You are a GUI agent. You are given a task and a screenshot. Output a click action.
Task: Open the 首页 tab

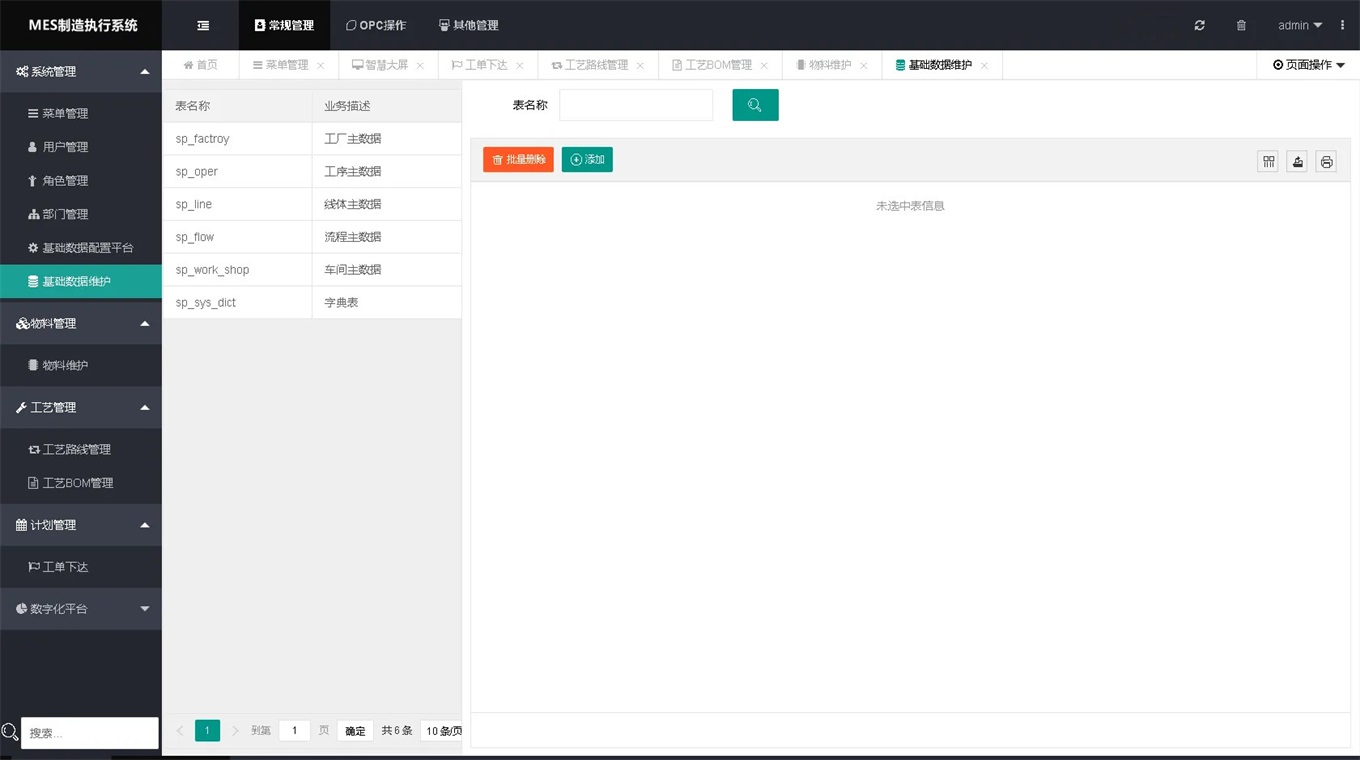pos(200,65)
